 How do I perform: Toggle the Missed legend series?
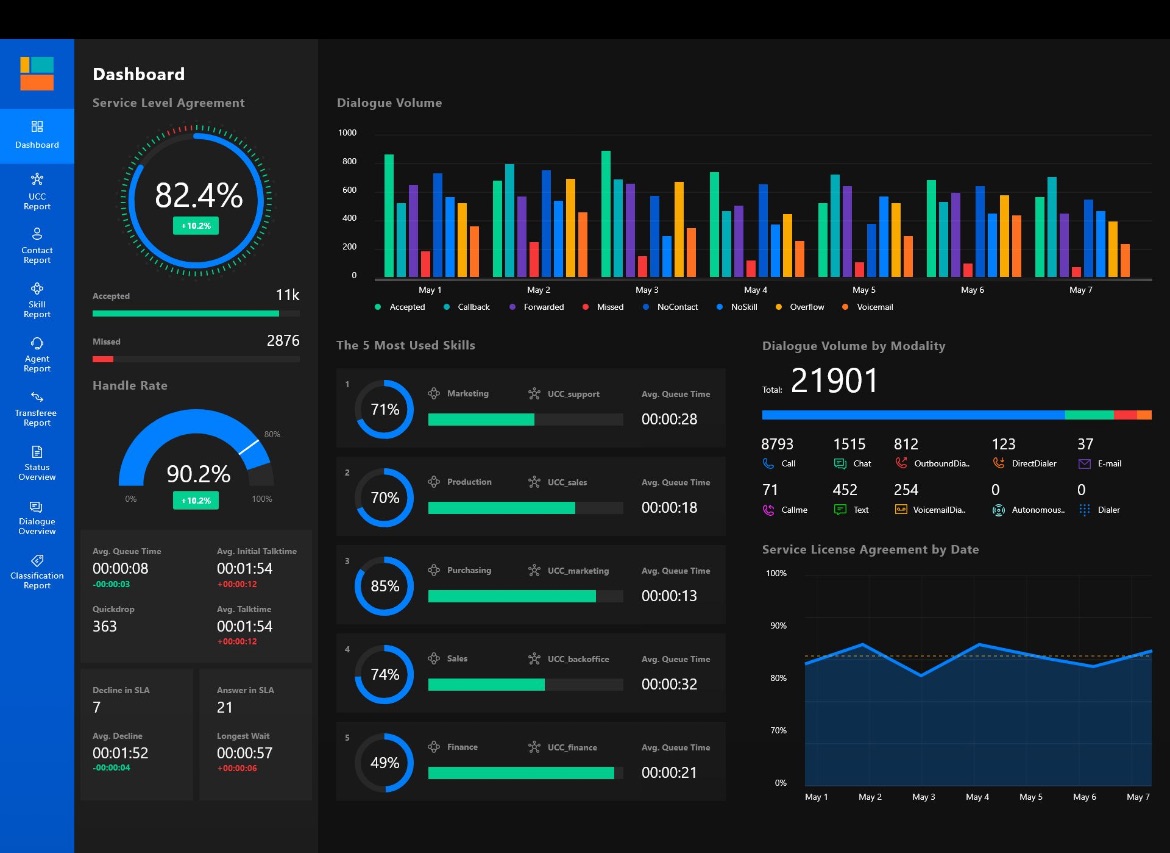[x=603, y=307]
